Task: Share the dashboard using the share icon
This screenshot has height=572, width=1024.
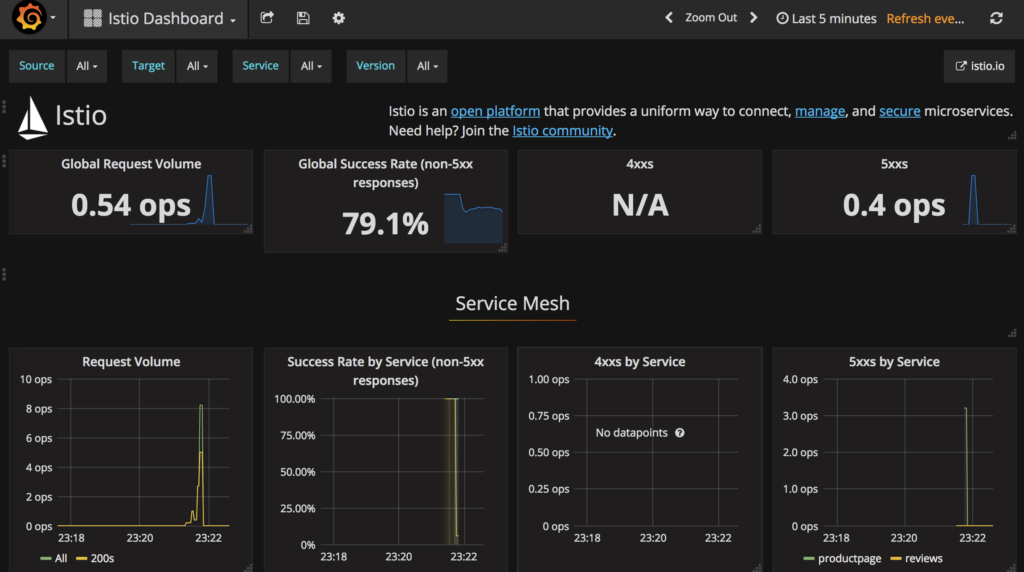Action: pos(267,18)
